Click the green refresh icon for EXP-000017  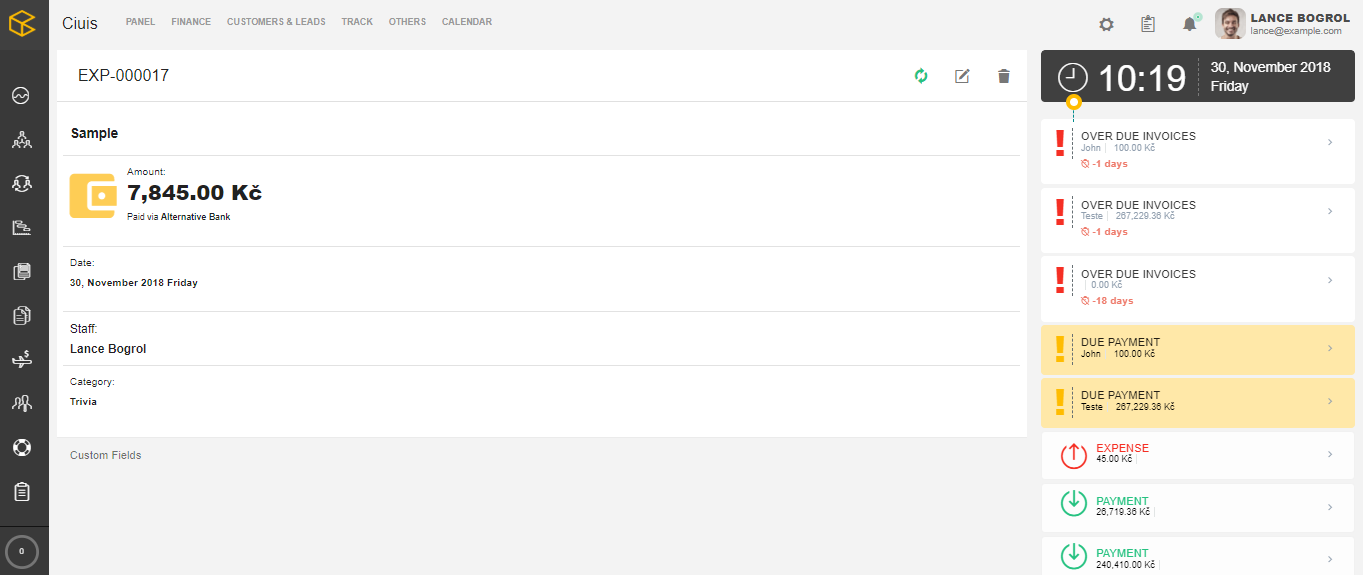point(921,76)
